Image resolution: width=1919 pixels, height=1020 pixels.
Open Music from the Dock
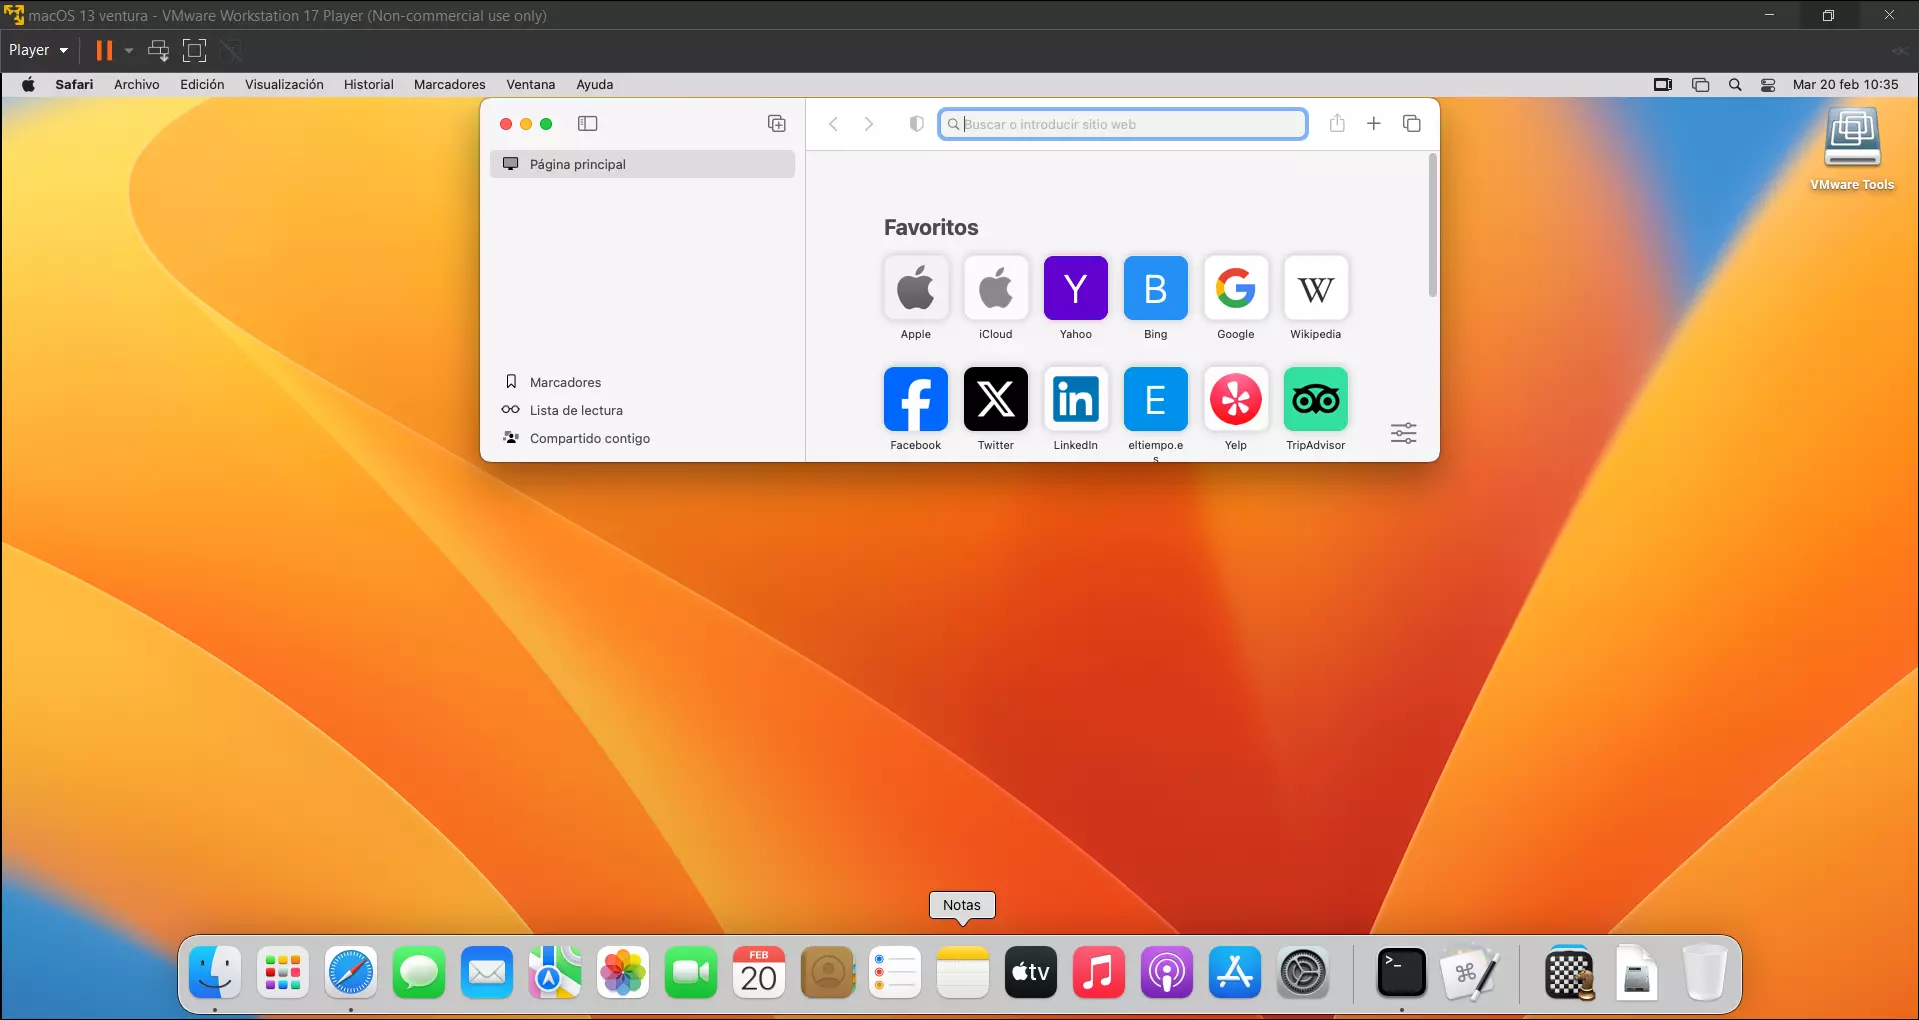pos(1099,972)
